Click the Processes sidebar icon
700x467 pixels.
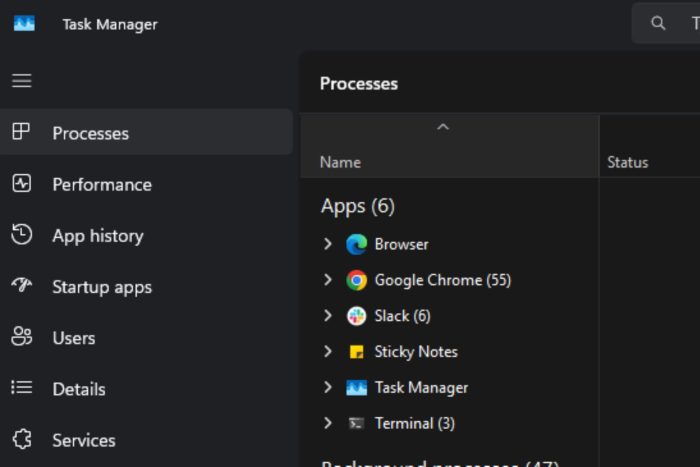21,132
